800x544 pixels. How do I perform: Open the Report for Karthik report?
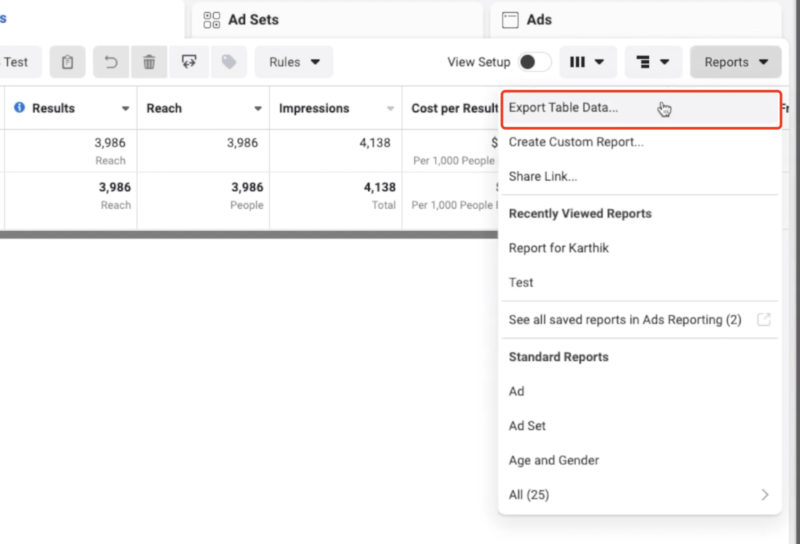coord(558,248)
